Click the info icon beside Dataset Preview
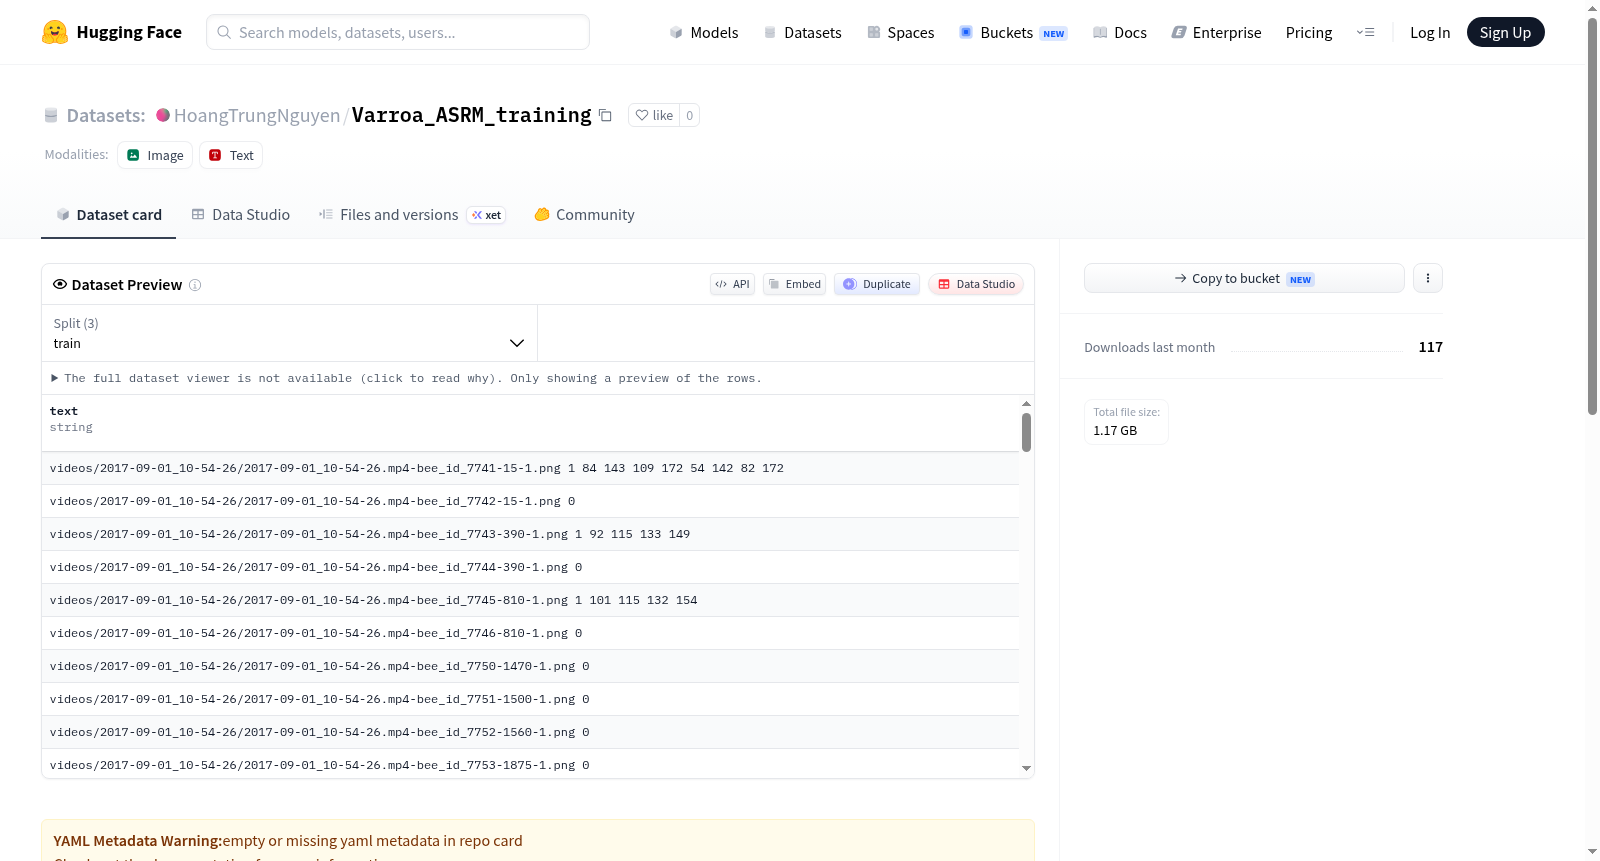1600x861 pixels. [195, 285]
